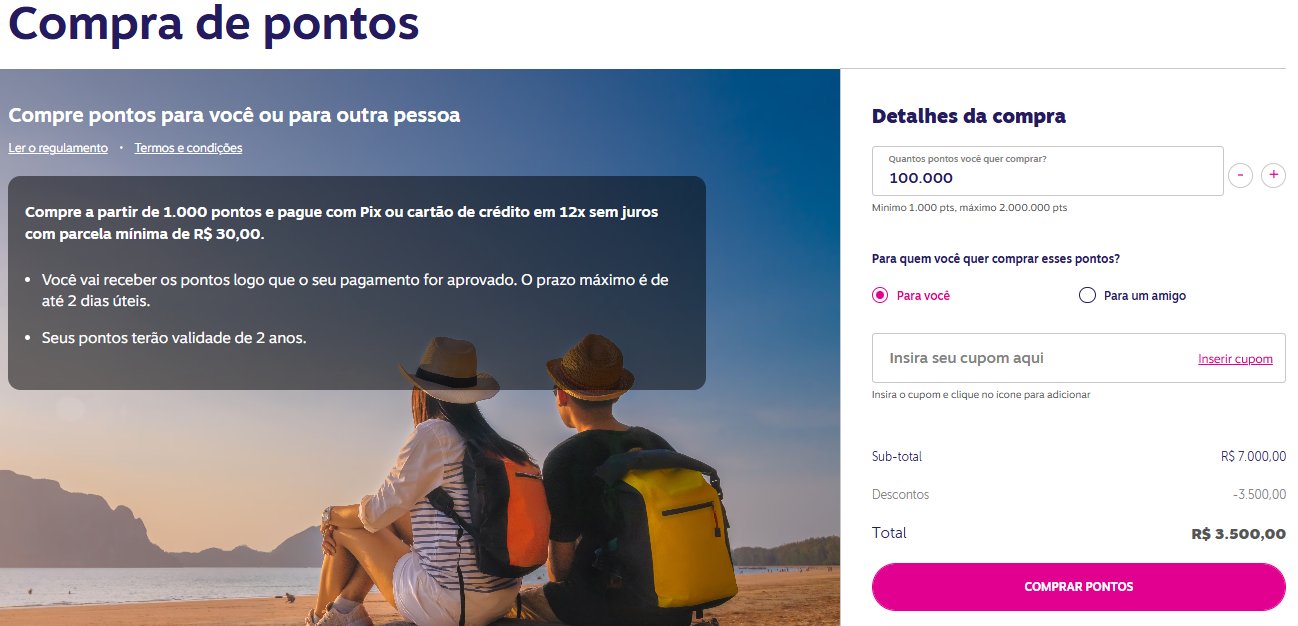Increase points with the plus button

1273,175
